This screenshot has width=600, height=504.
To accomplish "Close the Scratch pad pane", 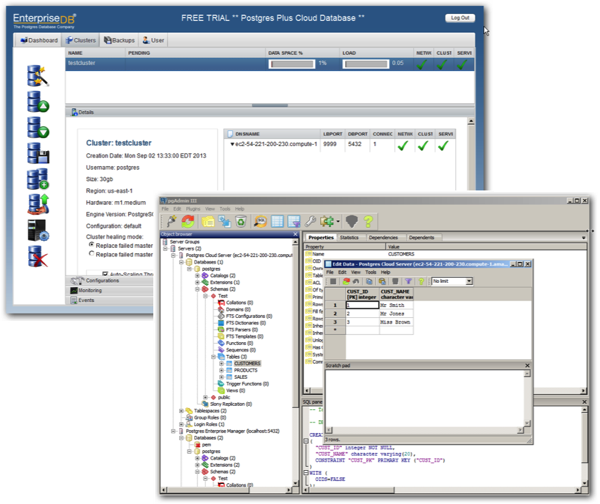I will tap(527, 365).
